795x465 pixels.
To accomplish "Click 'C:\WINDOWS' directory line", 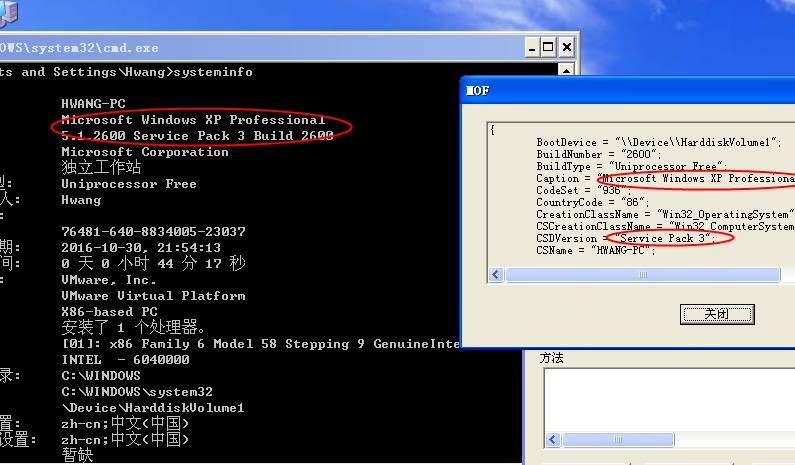I will [101, 376].
